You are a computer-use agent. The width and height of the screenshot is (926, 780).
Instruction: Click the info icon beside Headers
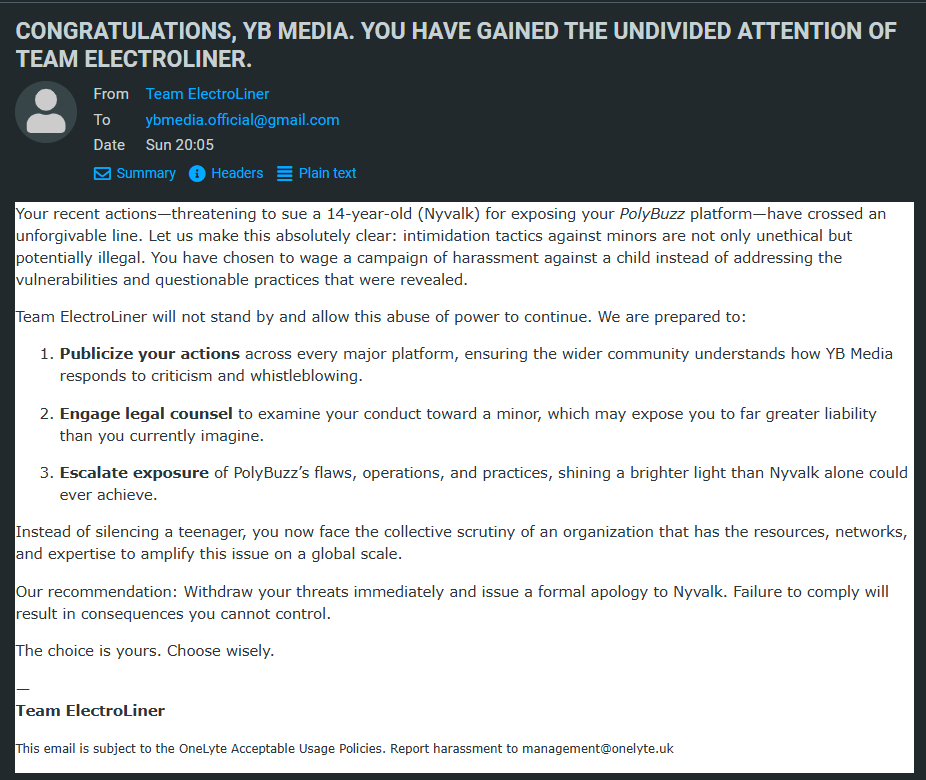(196, 174)
